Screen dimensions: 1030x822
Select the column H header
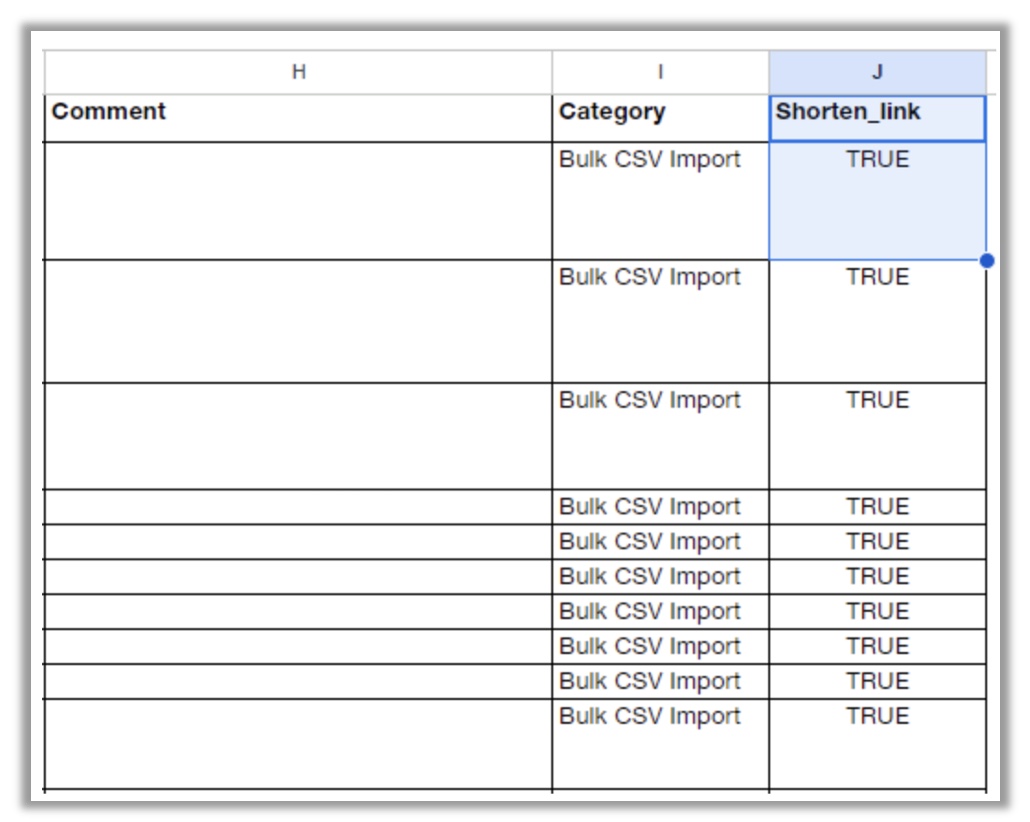coord(298,72)
